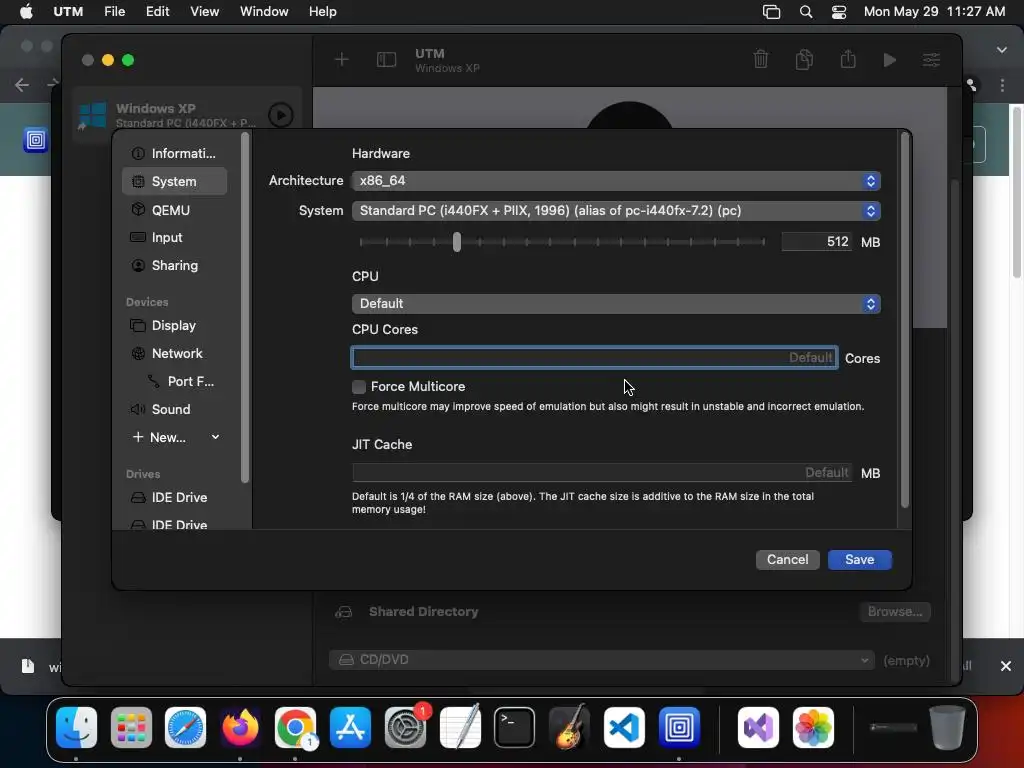Open Network device settings
This screenshot has height=768, width=1024.
174,353
